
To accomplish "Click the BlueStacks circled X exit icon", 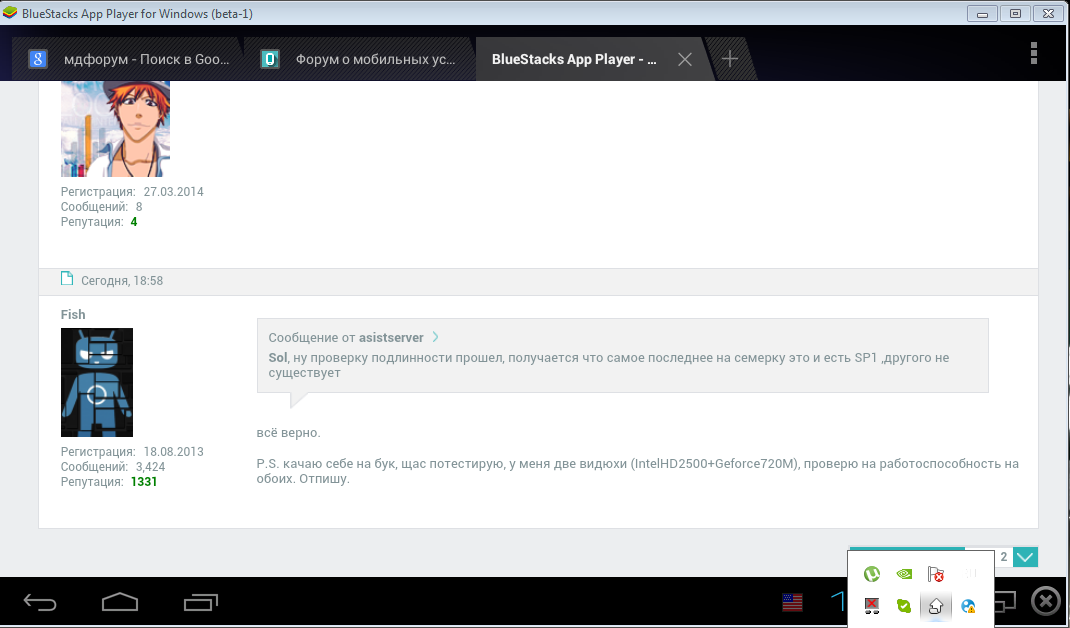I will (1045, 601).
